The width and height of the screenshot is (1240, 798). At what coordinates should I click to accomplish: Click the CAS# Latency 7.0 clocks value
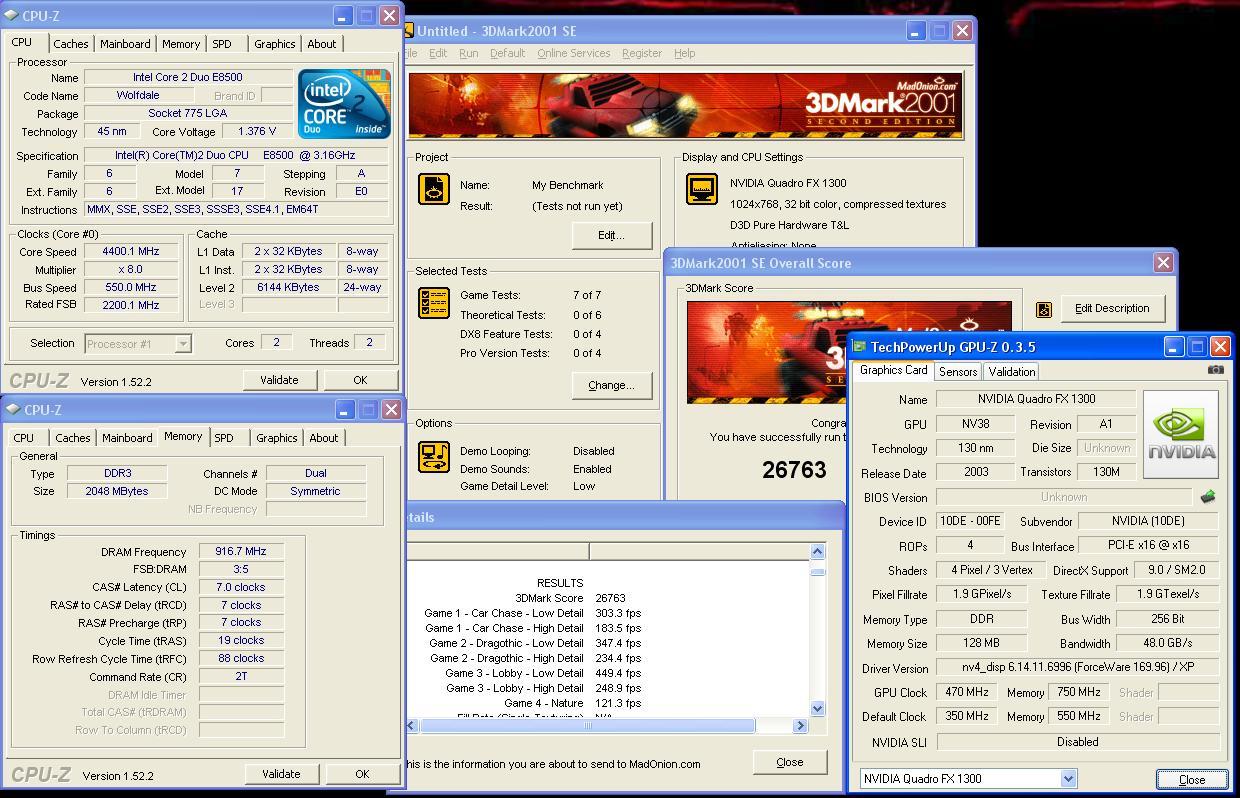pos(241,588)
